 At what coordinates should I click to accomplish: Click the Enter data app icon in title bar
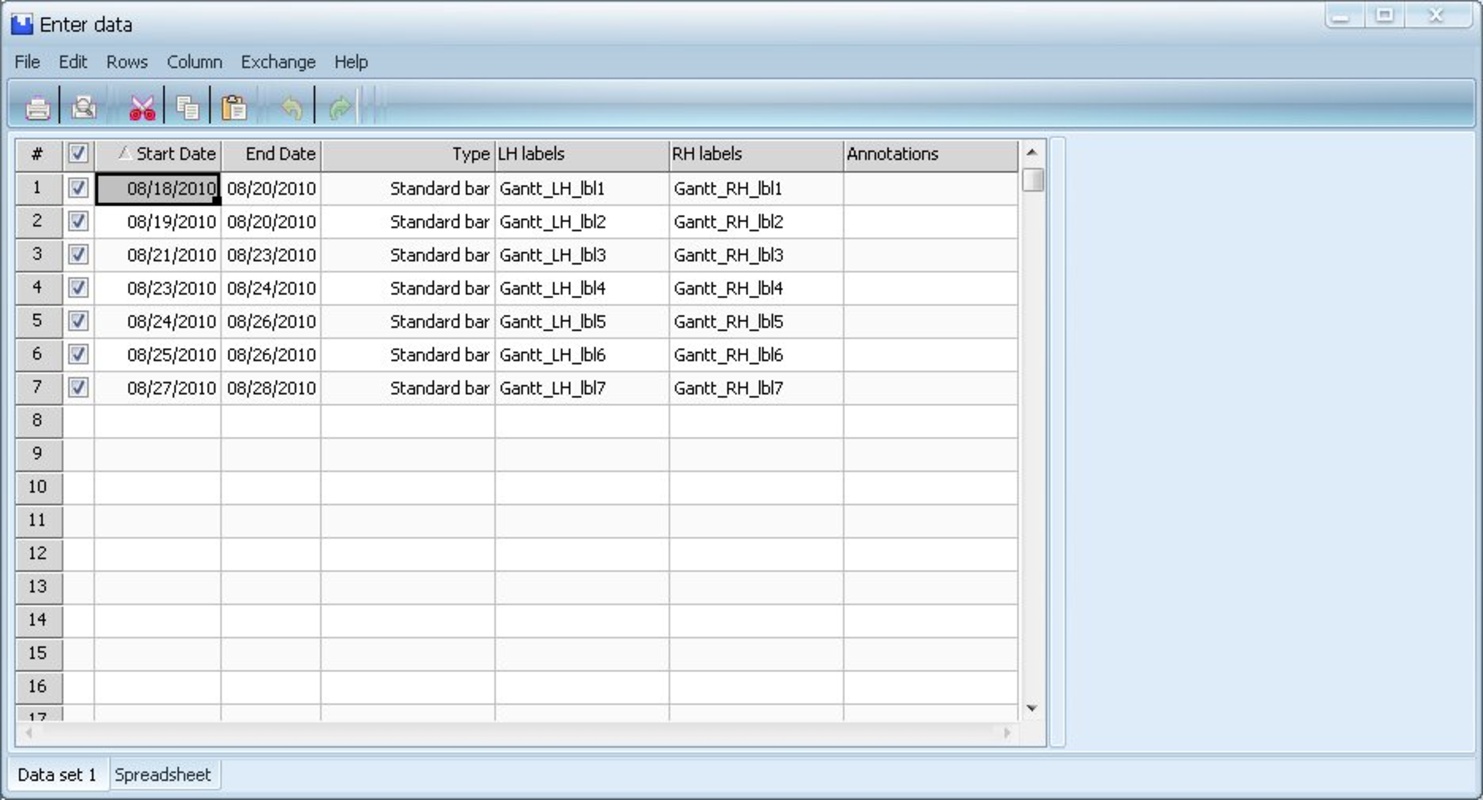(x=21, y=24)
